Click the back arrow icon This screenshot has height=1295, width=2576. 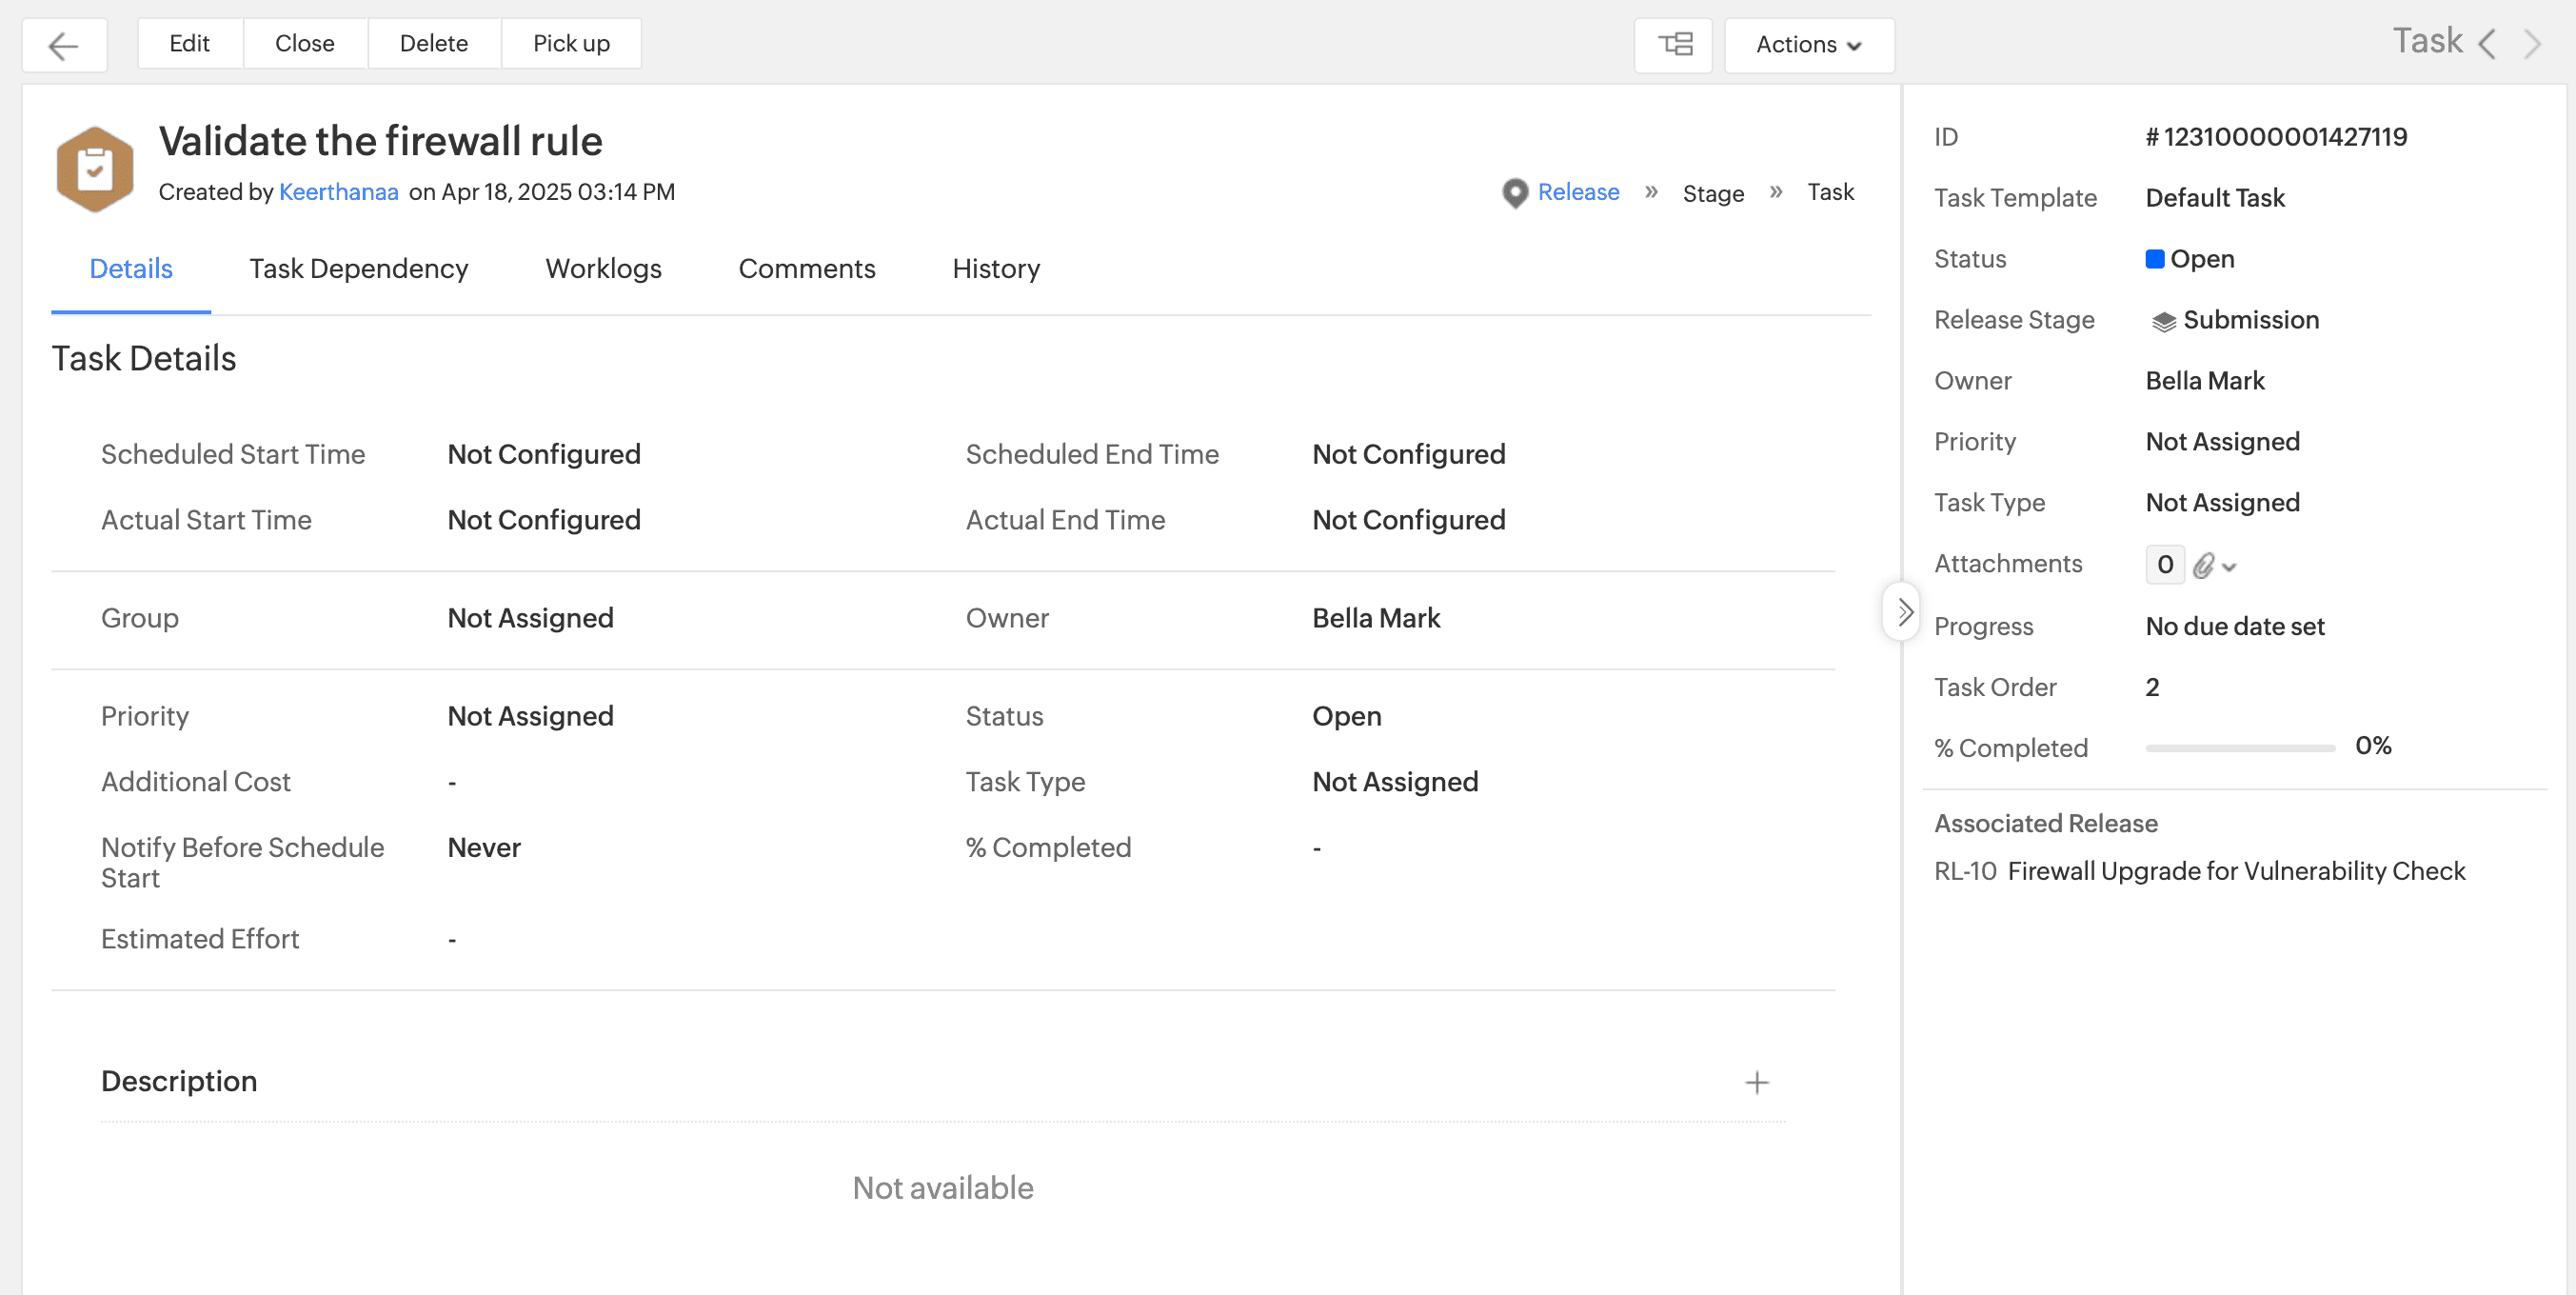click(x=64, y=45)
